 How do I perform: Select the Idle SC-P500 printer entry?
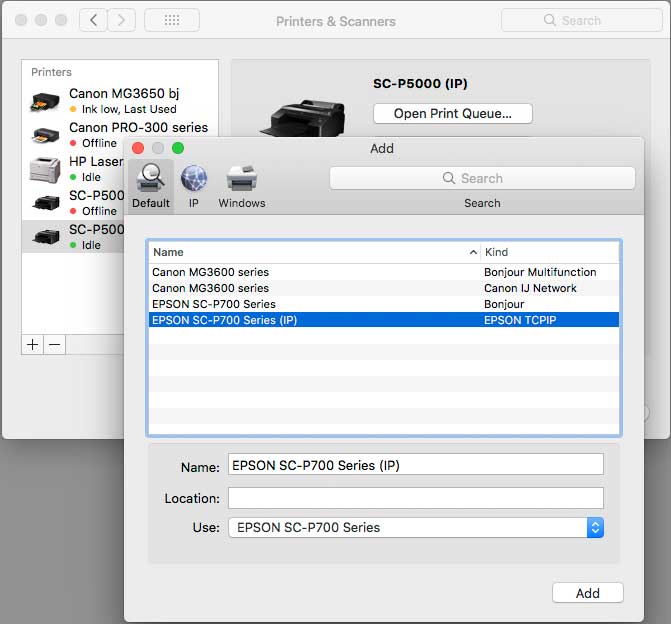[x=73, y=237]
